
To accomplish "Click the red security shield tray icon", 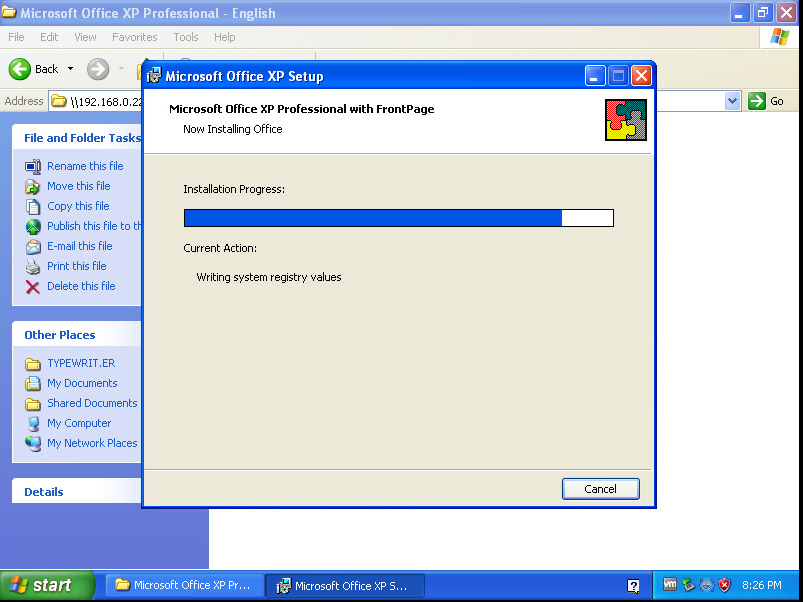I will (x=725, y=585).
